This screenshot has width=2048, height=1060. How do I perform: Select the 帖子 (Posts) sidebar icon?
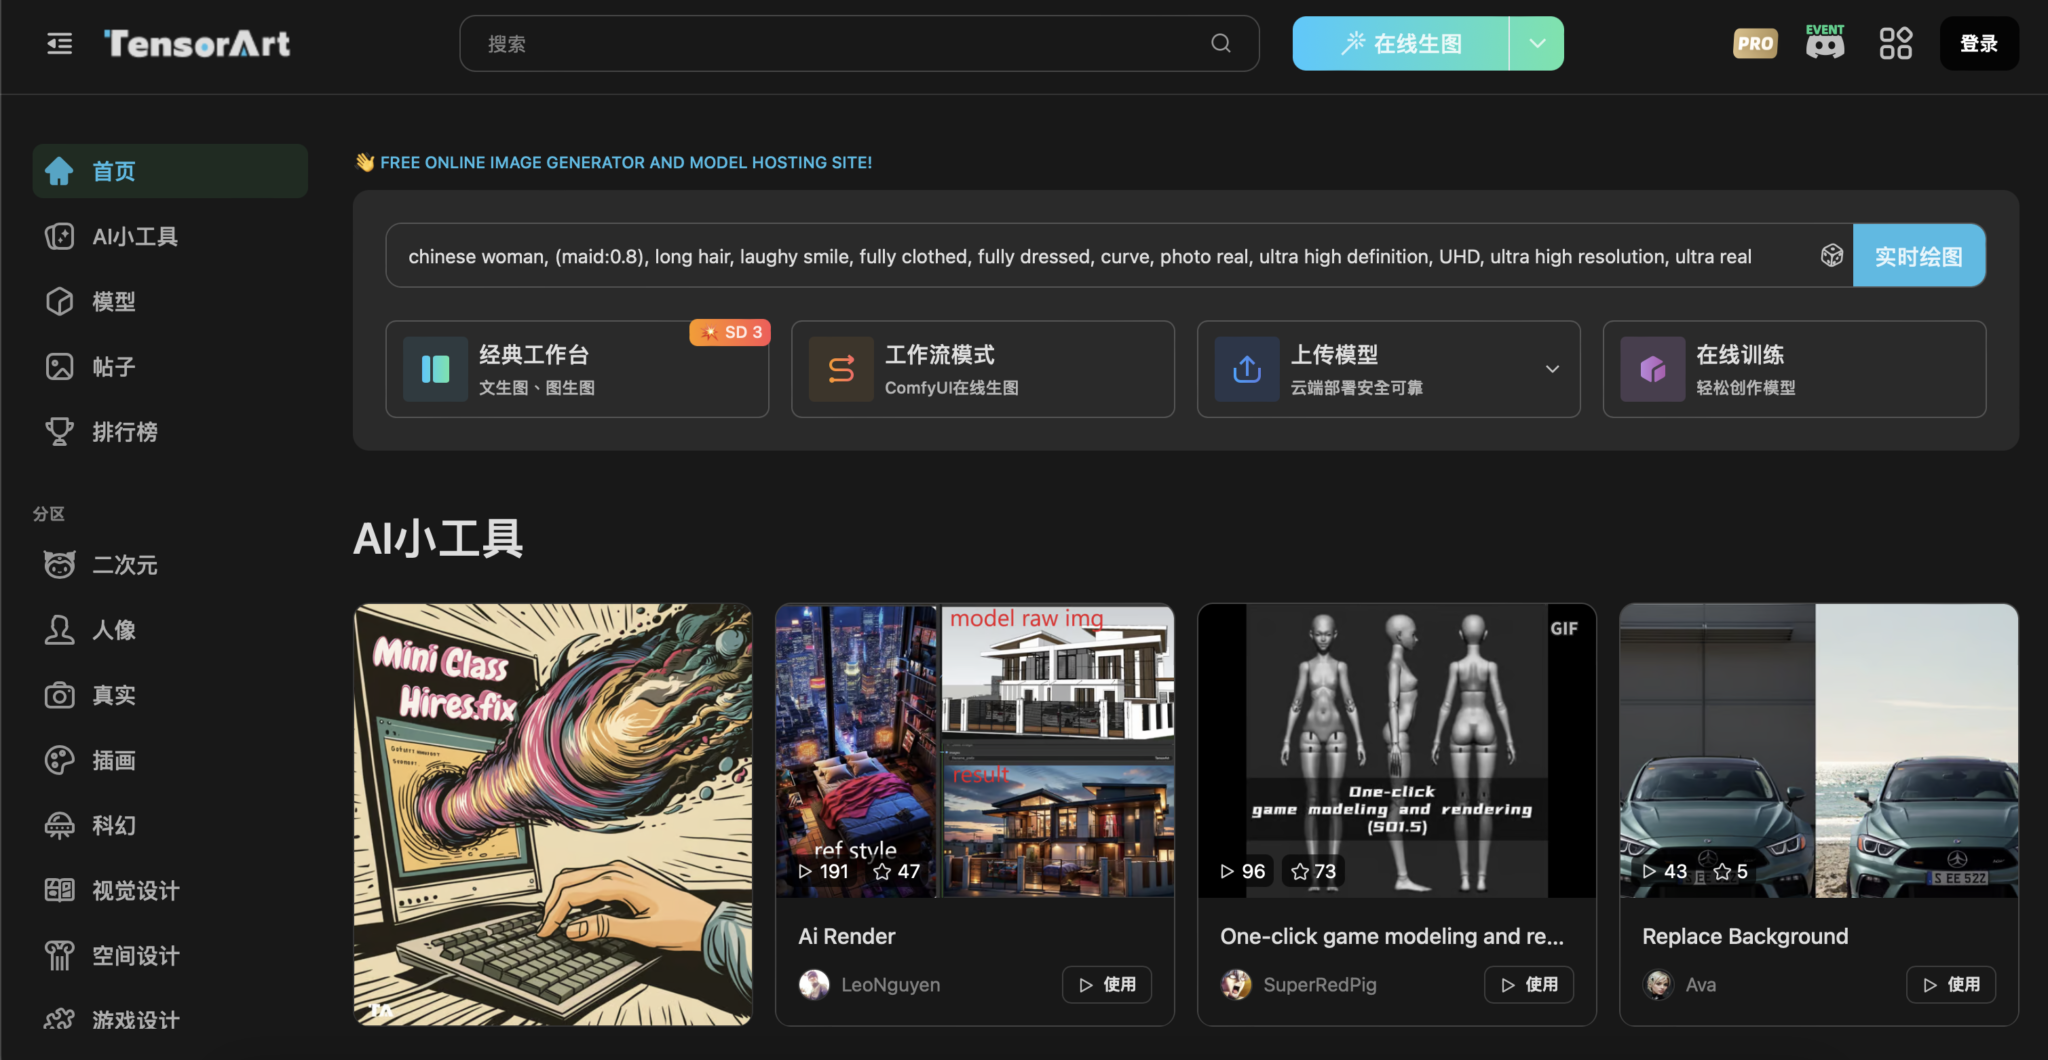coord(60,366)
